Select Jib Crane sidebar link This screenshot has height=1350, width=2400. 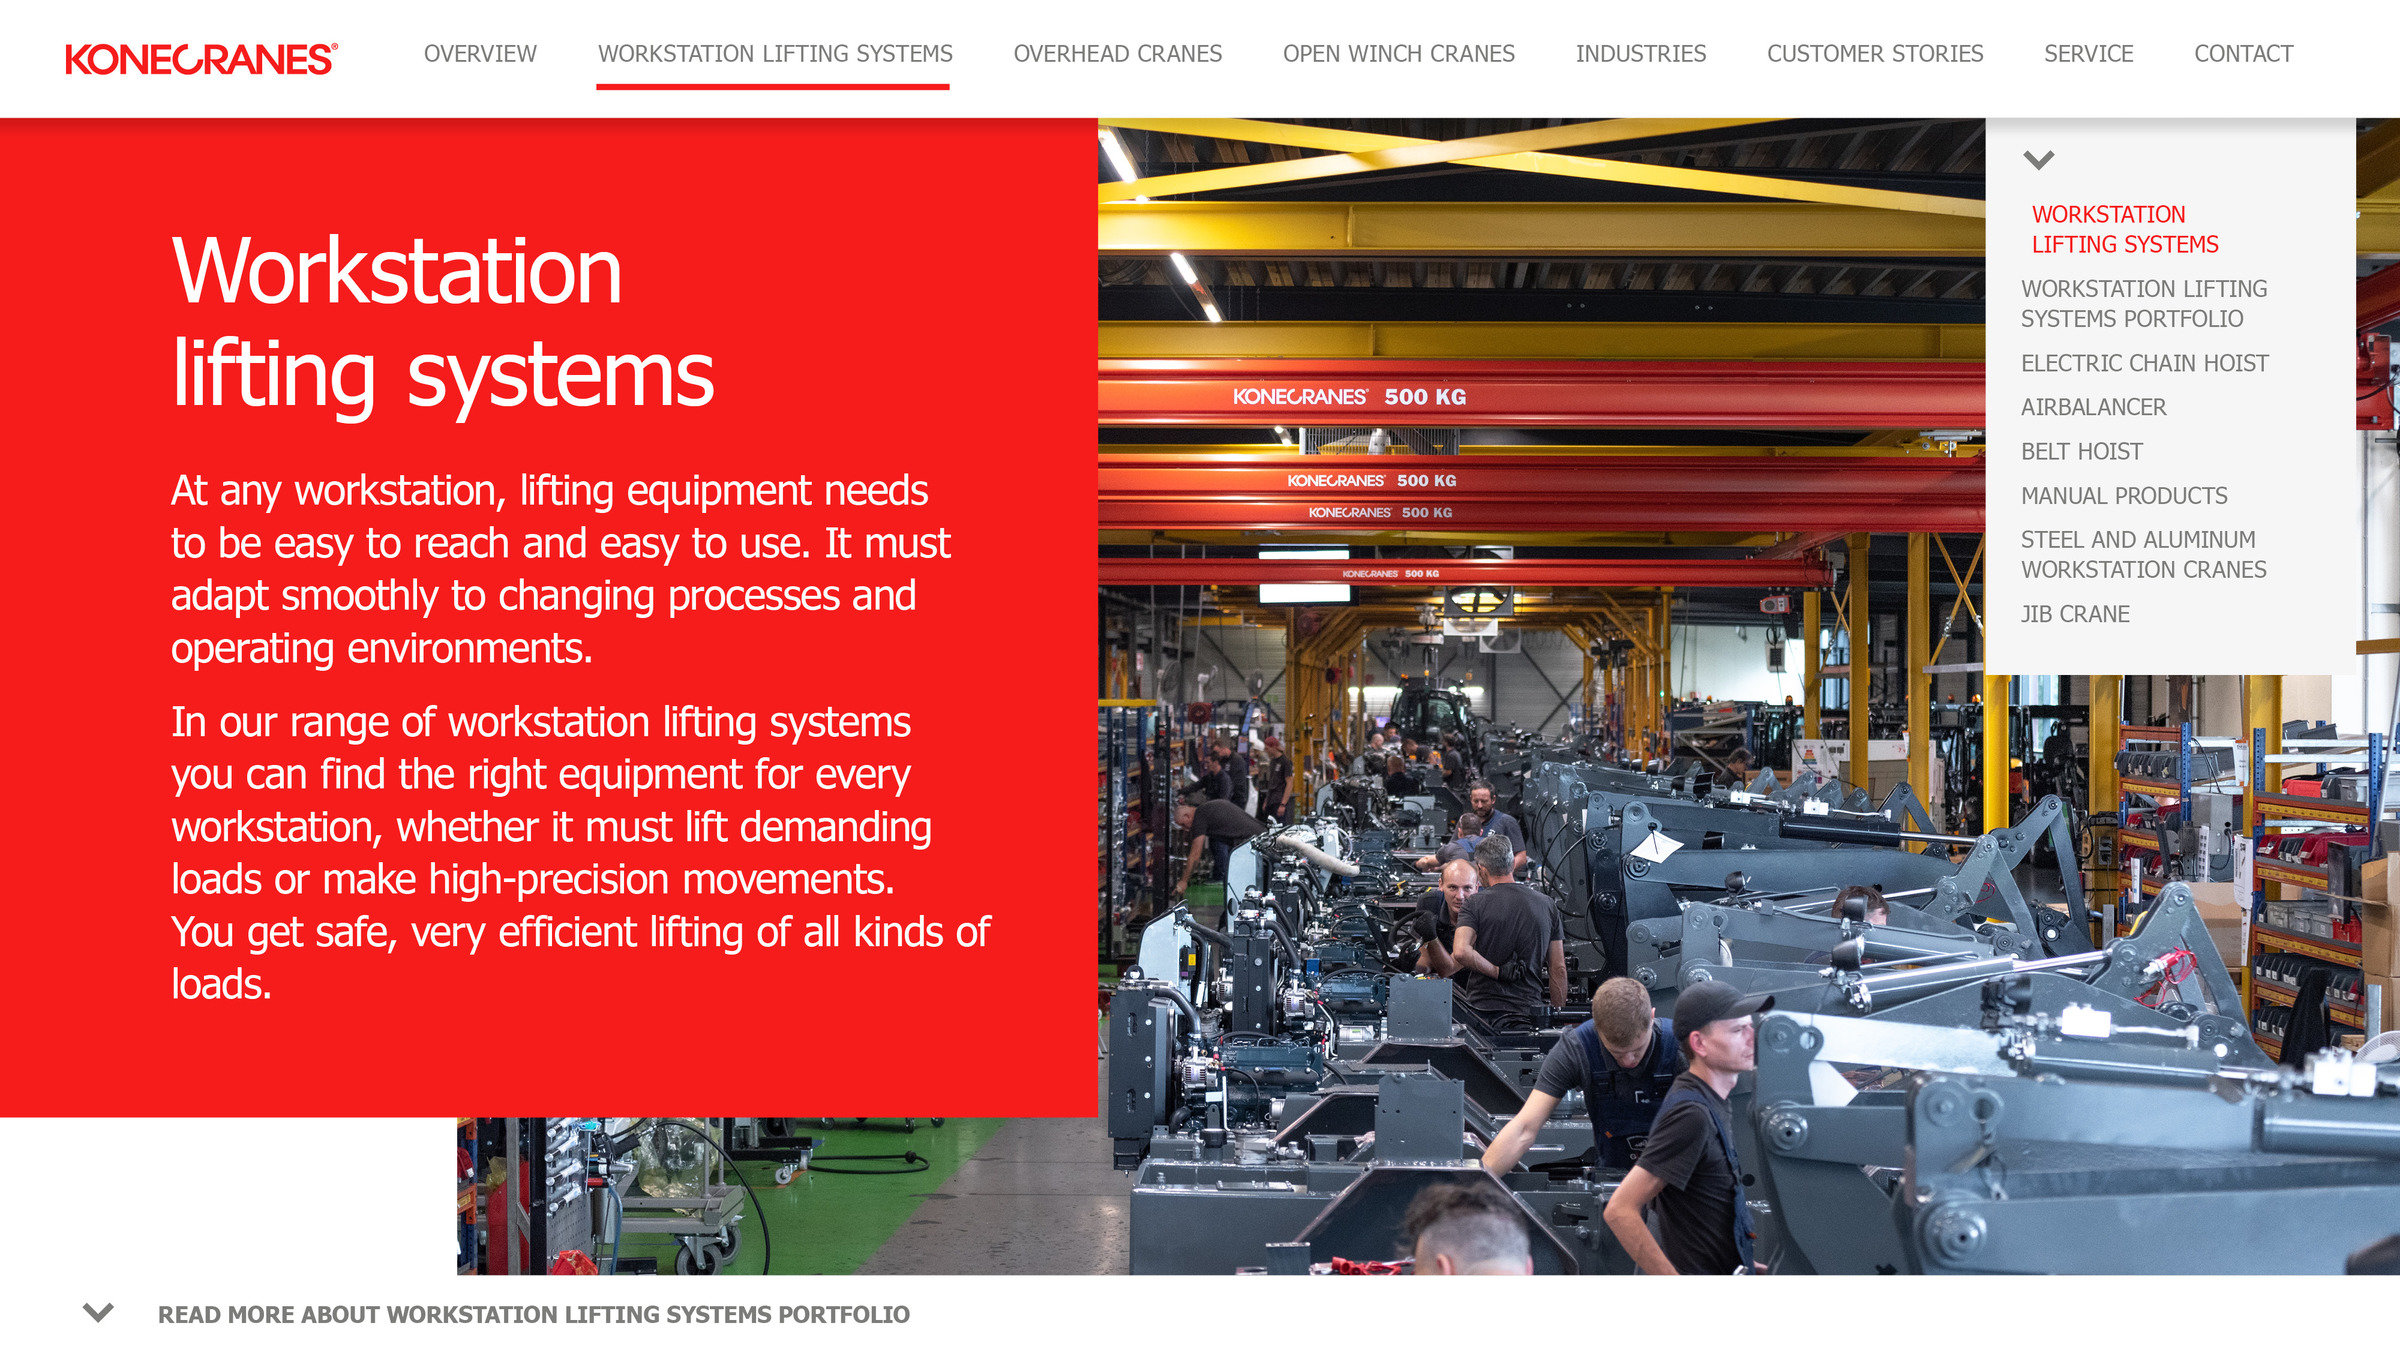point(2075,613)
